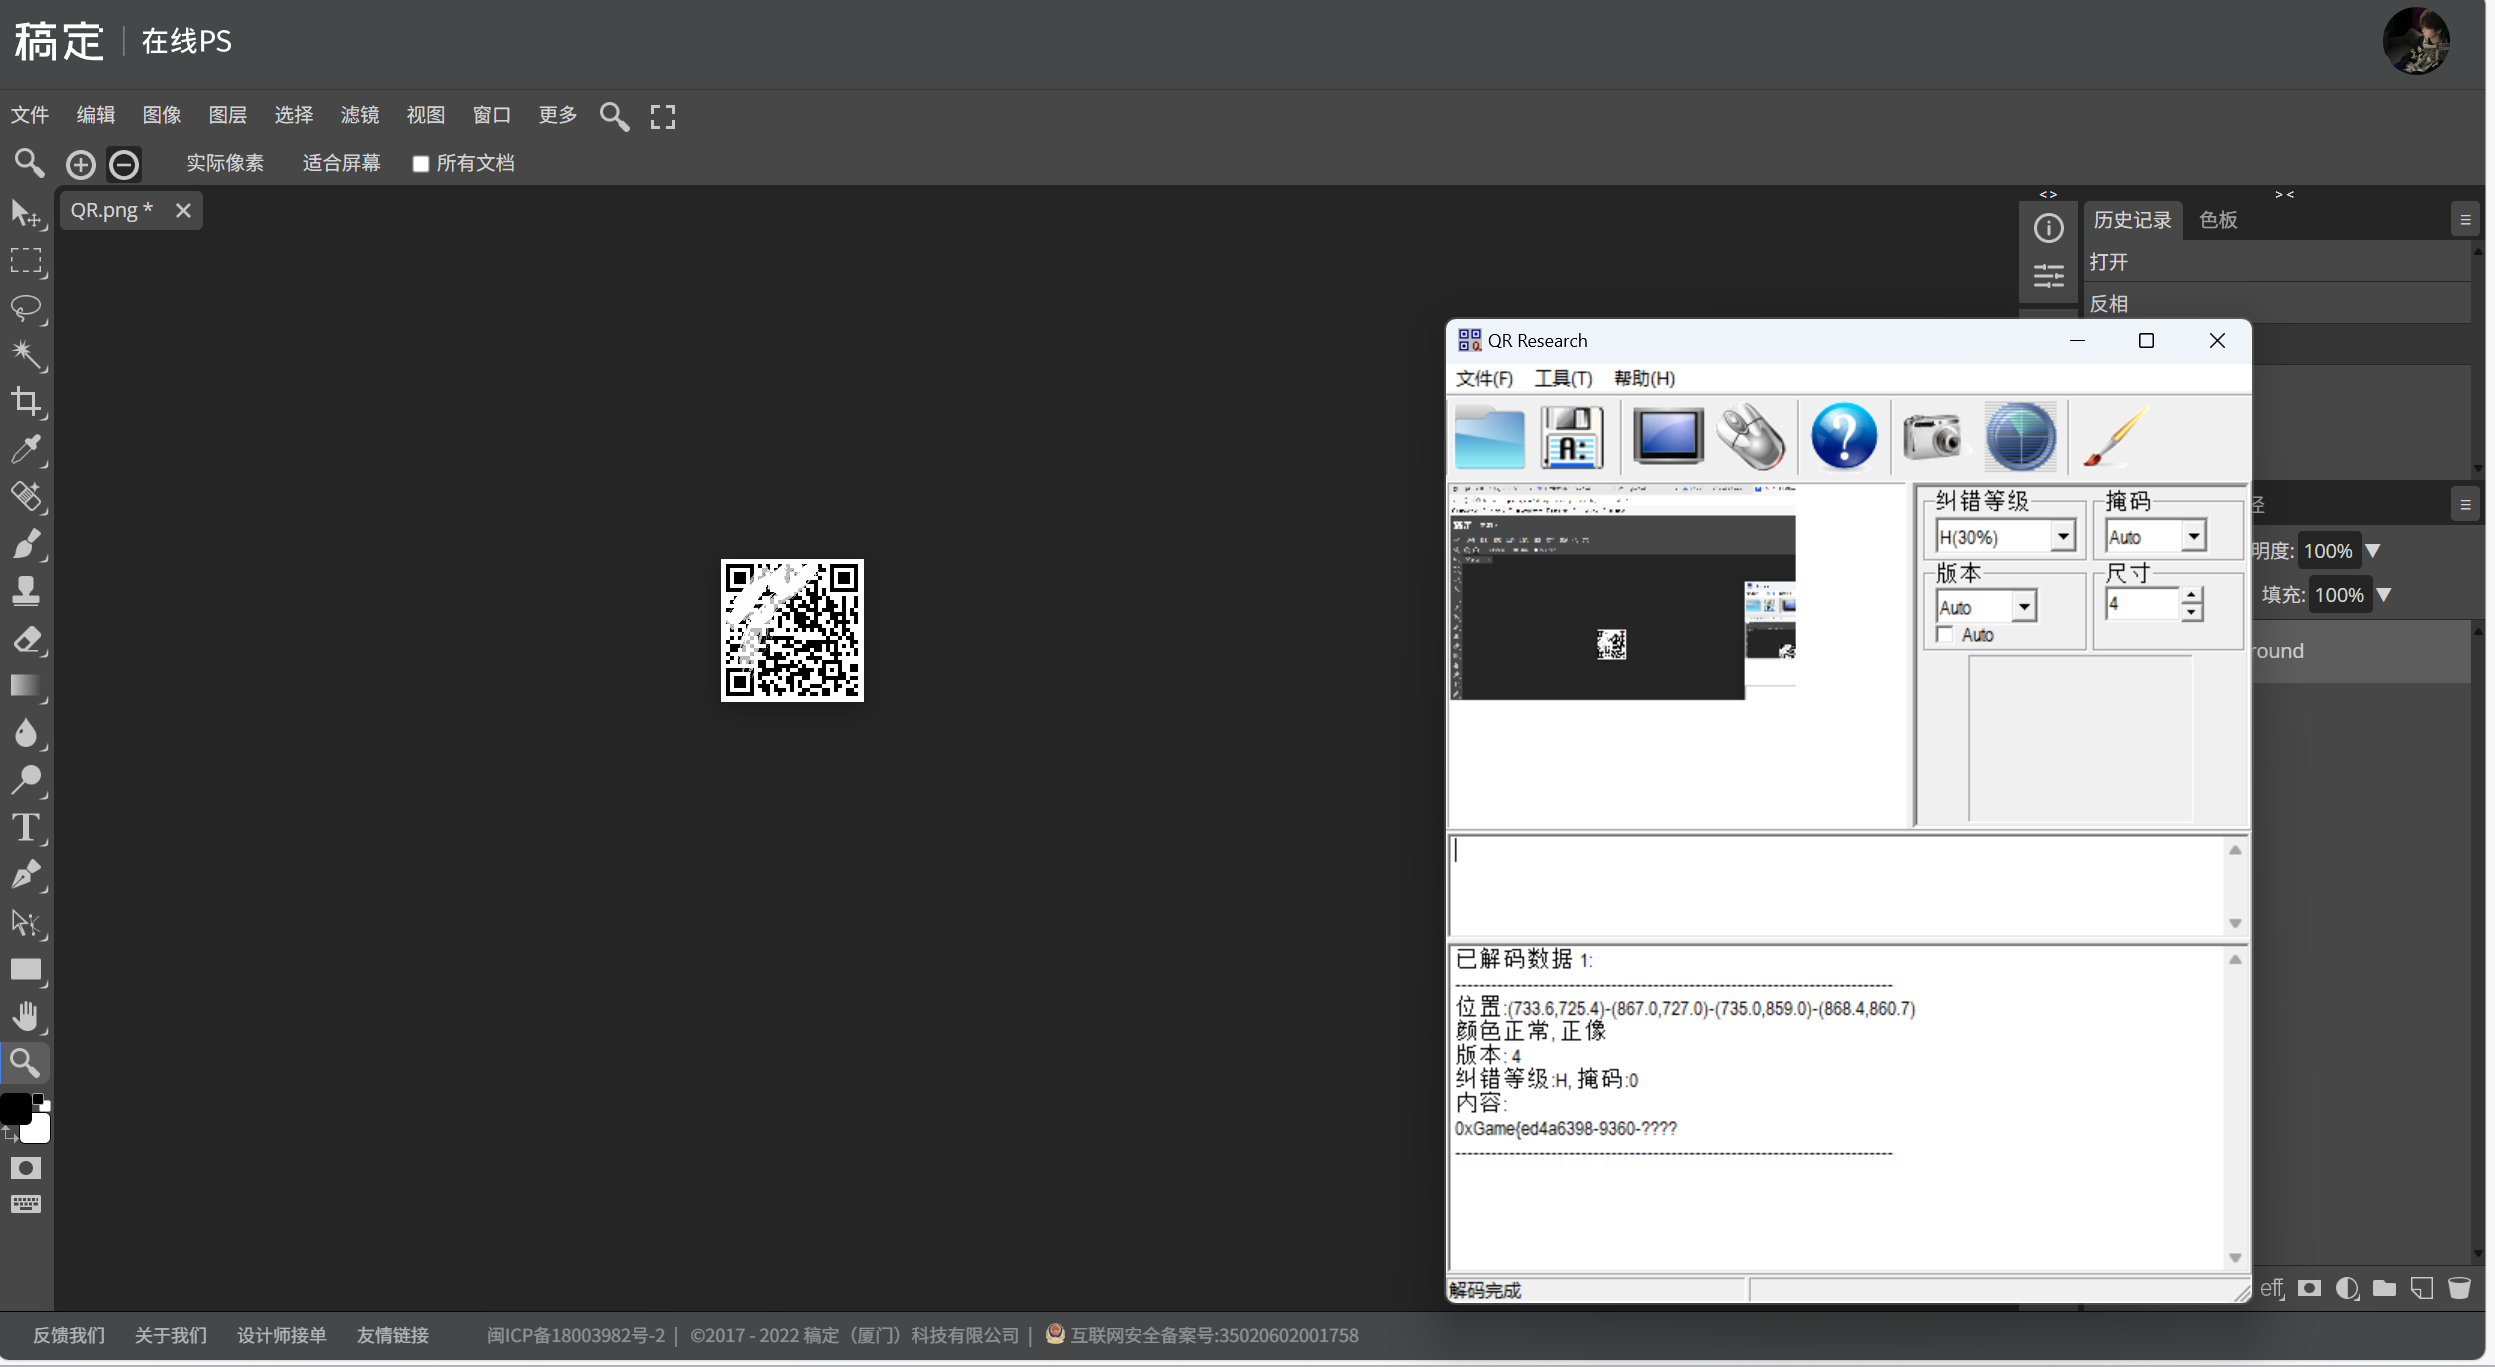Toggle quick mask mode icon

(26, 1168)
